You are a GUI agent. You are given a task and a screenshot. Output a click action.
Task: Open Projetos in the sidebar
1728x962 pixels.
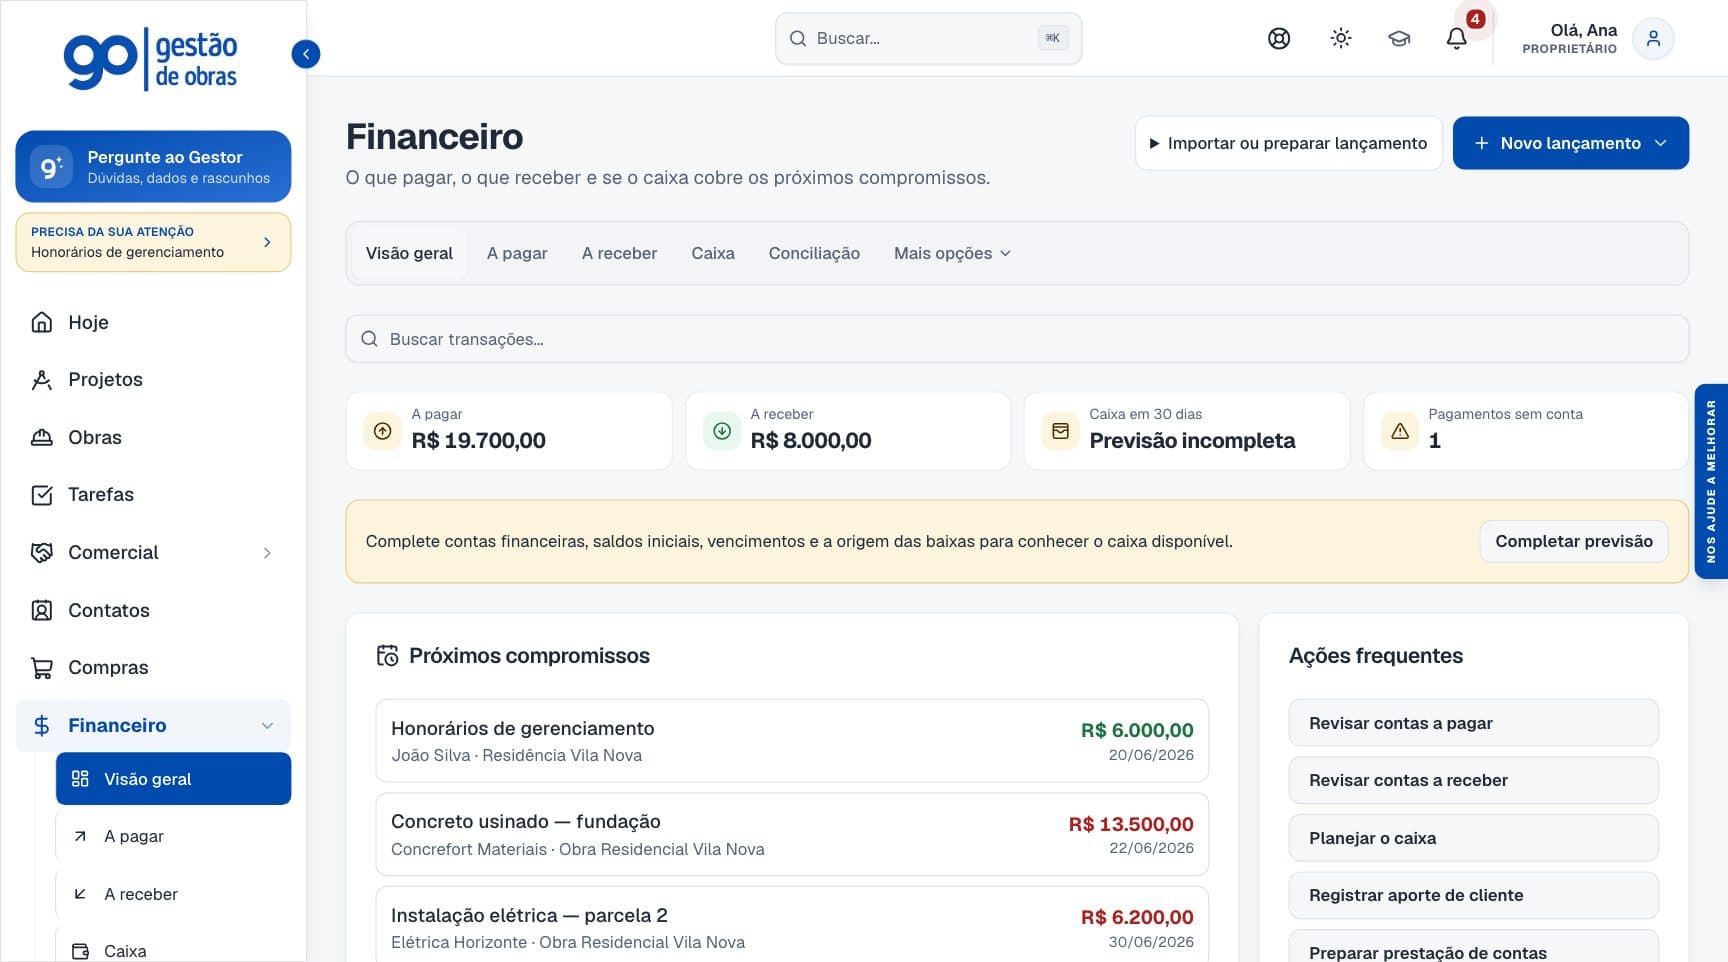pos(153,380)
